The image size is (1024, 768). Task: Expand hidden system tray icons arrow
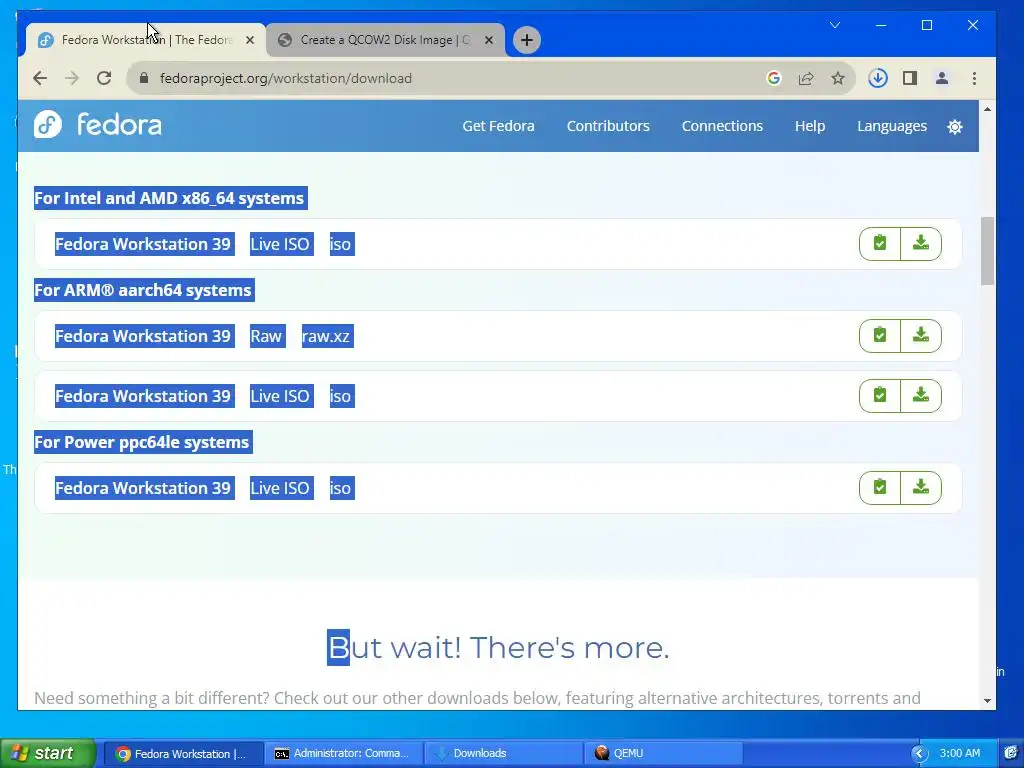point(920,754)
